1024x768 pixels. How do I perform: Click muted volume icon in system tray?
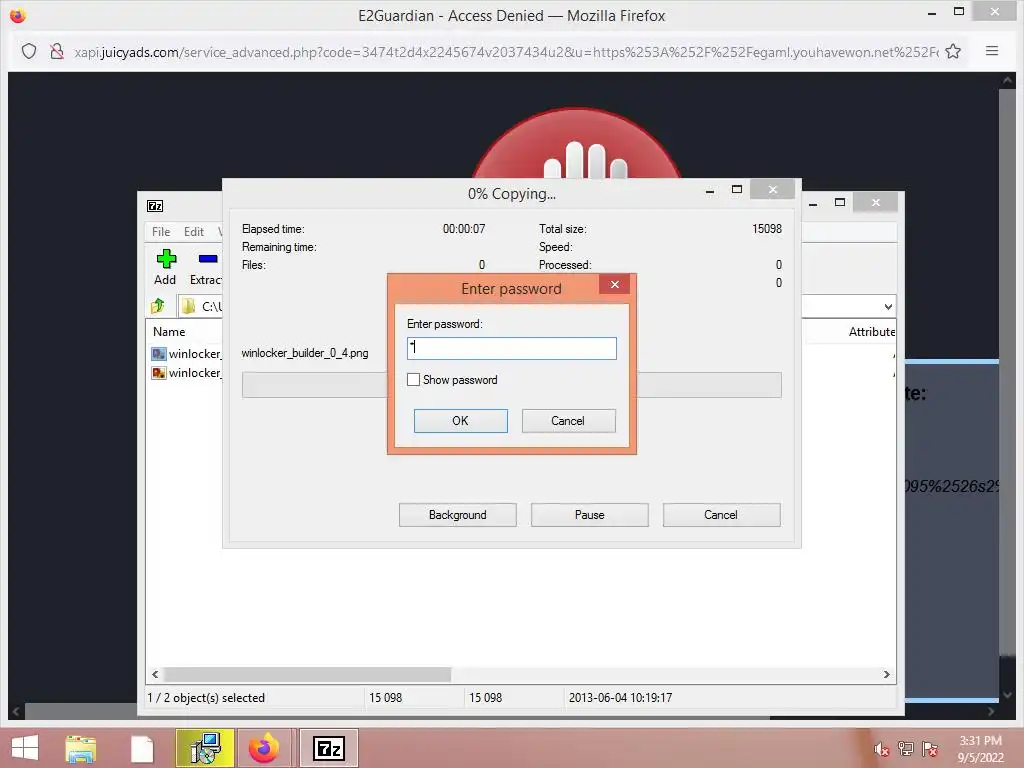[x=882, y=749]
